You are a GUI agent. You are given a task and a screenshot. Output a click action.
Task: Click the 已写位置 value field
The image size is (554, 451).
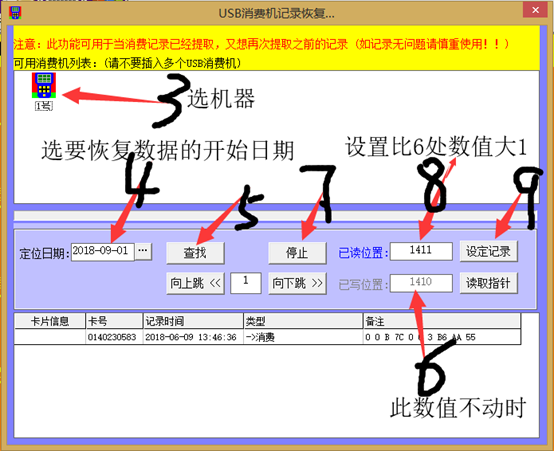click(421, 283)
